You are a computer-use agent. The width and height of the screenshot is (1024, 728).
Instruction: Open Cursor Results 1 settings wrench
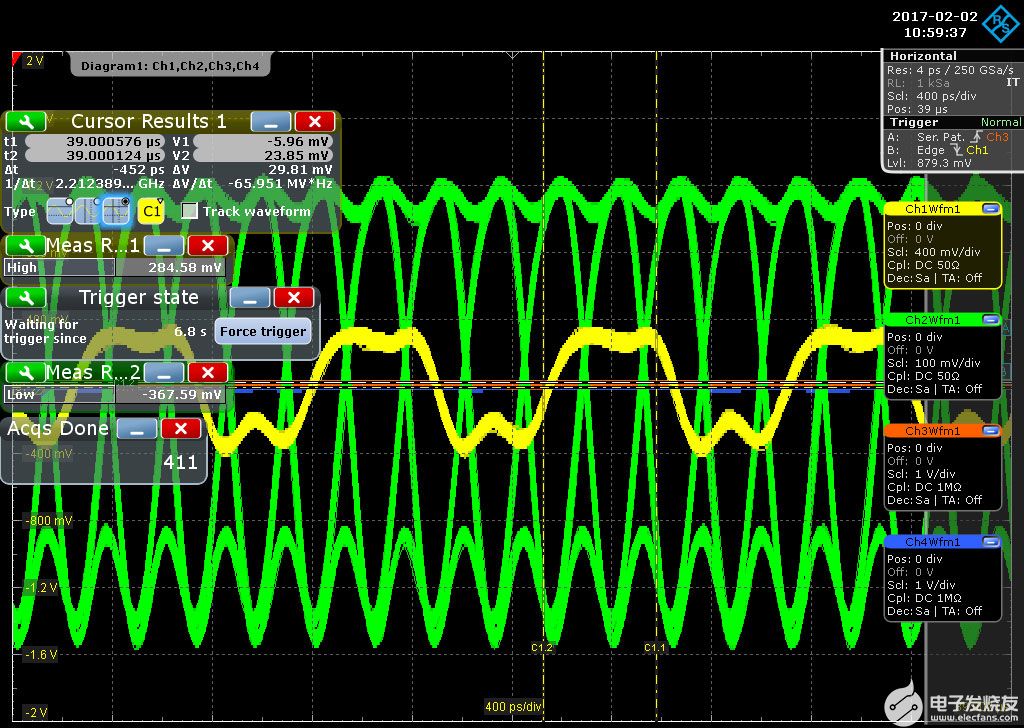(x=25, y=121)
